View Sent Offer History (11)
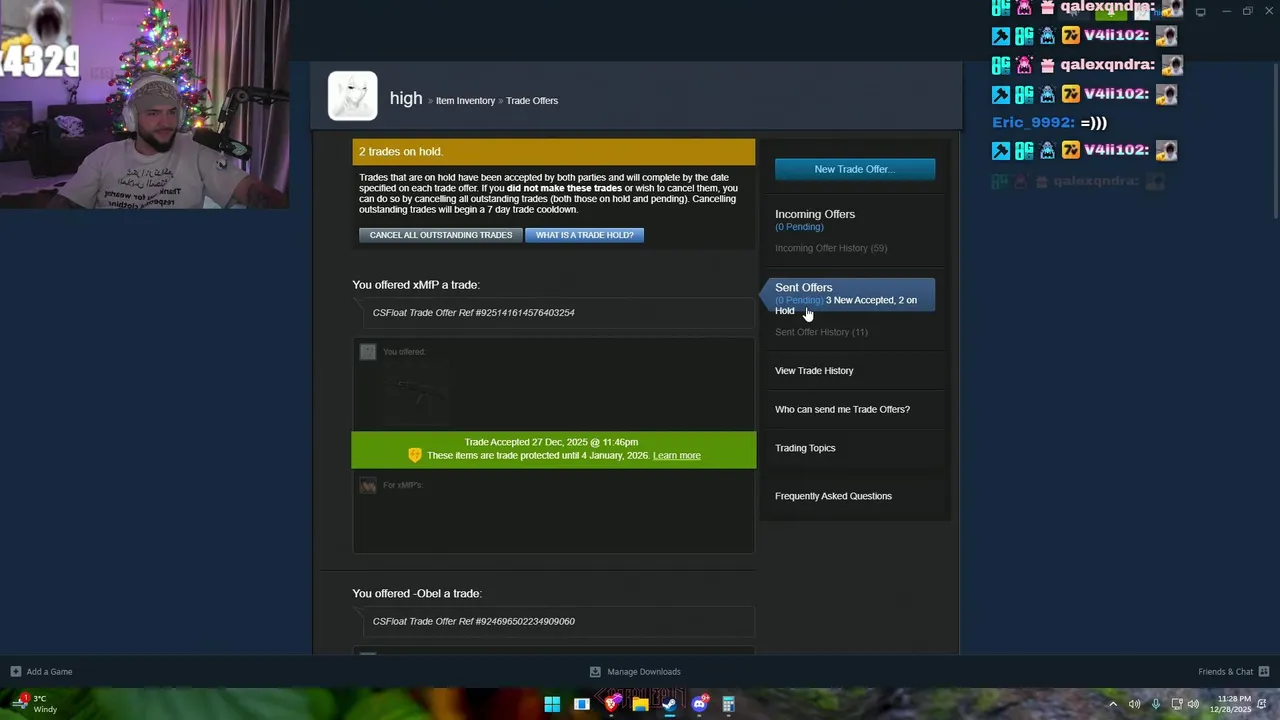 coord(821,332)
